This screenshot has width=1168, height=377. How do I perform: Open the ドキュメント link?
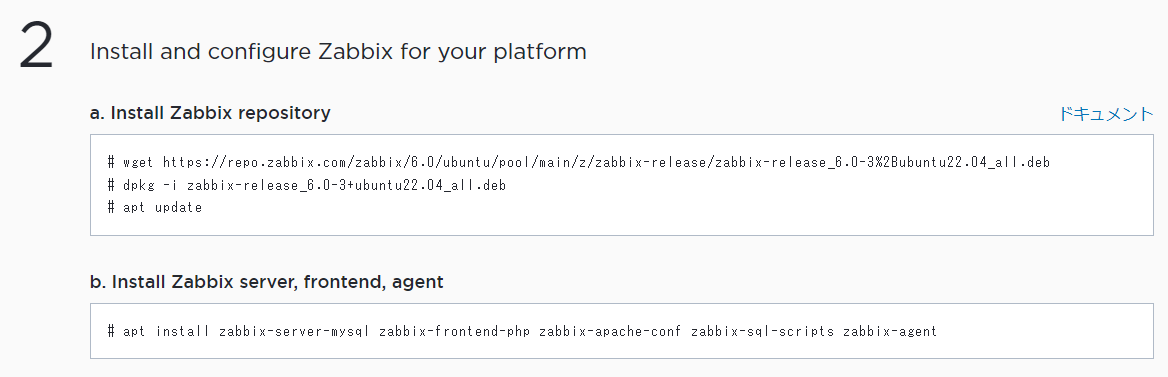pyautogui.click(x=1105, y=114)
